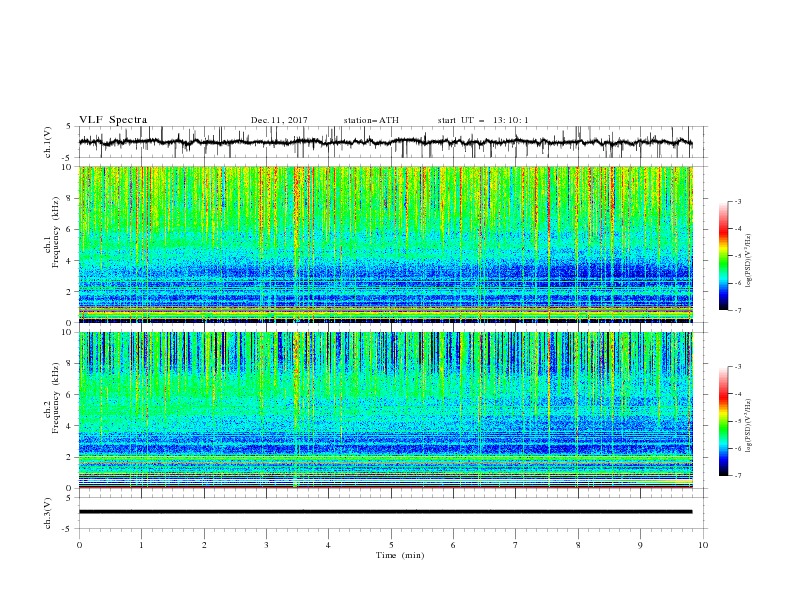Click the "-3" tick on ch.1 color bar
The image size is (792, 612).
[738, 201]
